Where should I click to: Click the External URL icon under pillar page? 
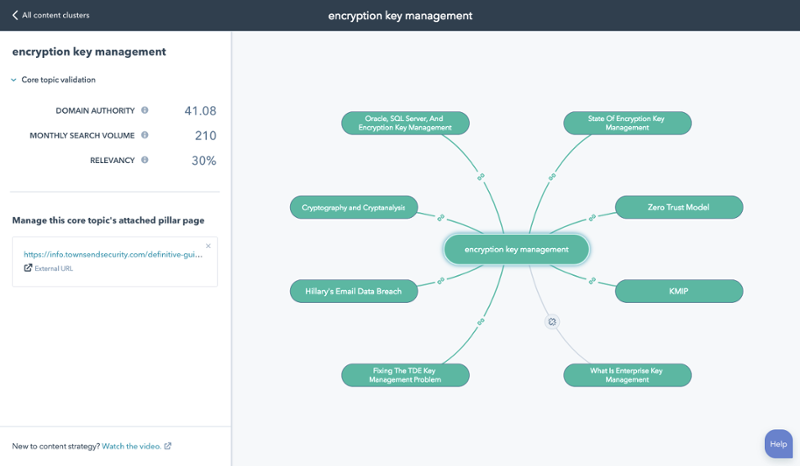coord(28,268)
